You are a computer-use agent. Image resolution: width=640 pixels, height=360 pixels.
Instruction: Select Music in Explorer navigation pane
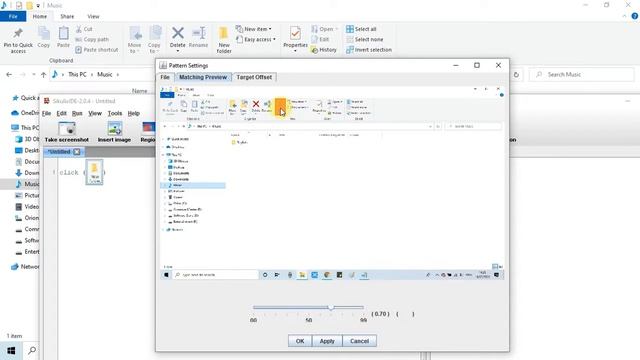point(27,184)
